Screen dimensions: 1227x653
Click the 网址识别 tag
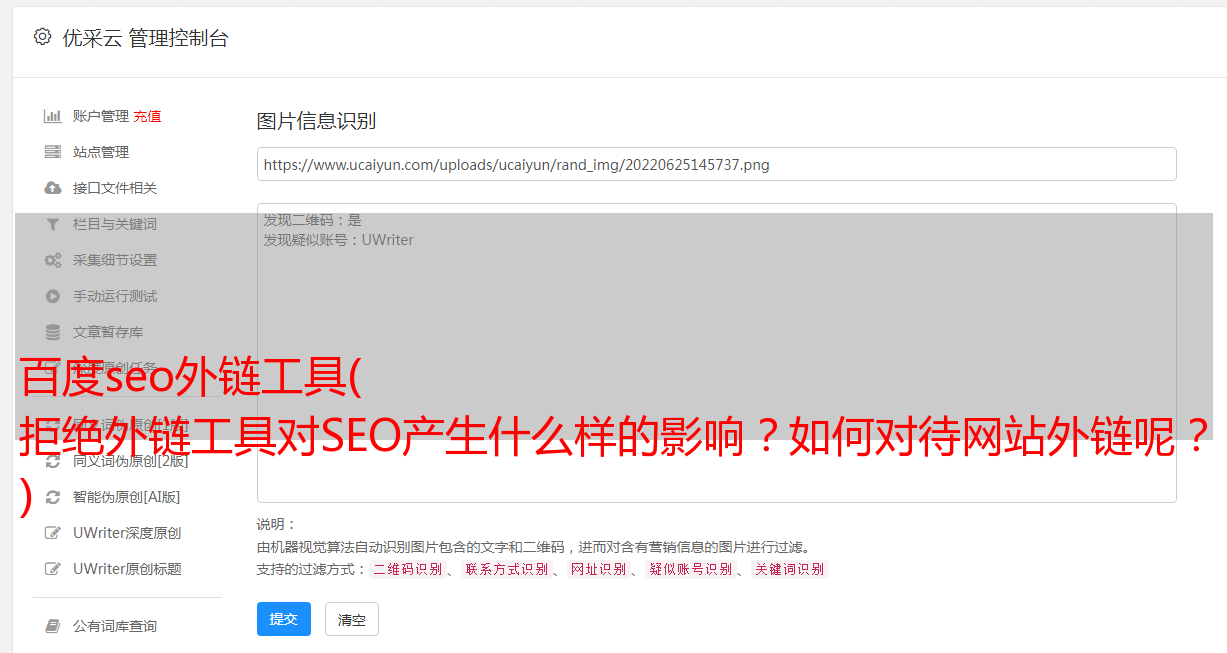598,569
